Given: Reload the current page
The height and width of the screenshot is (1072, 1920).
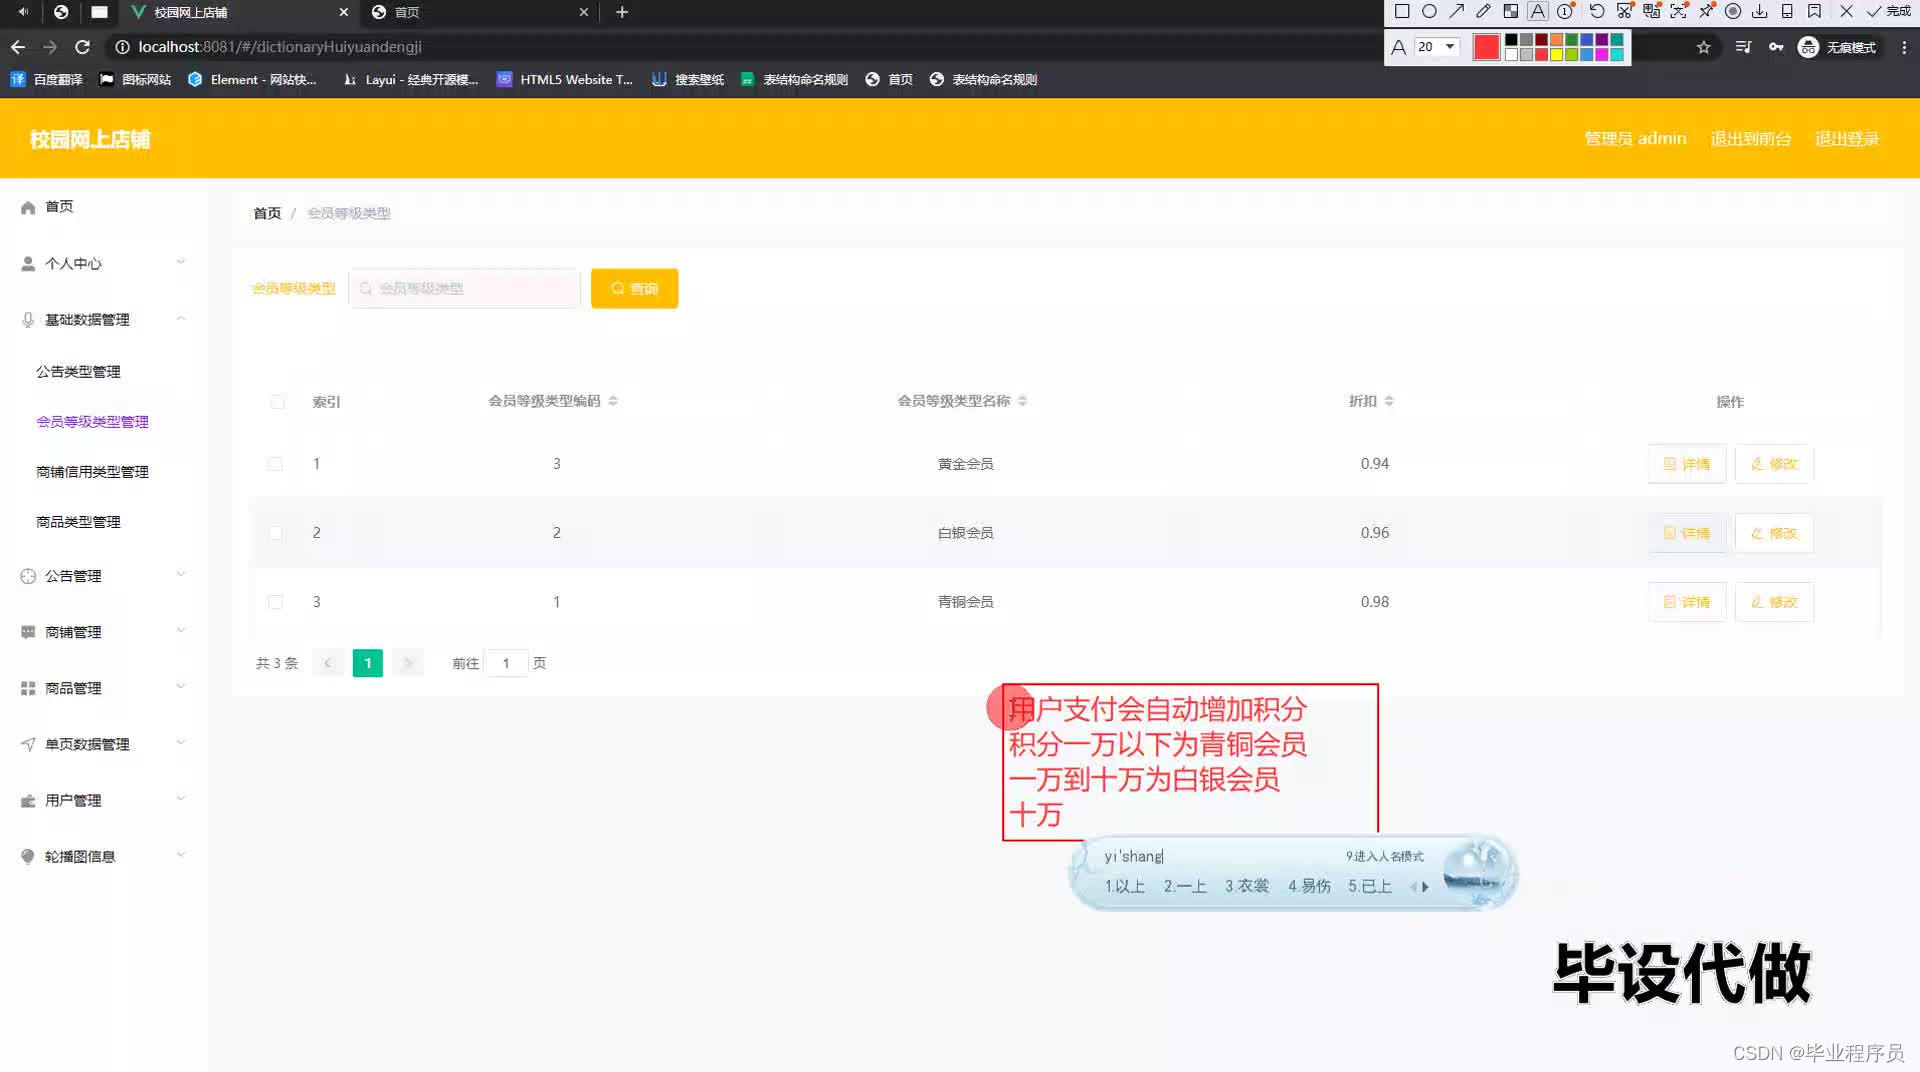Looking at the screenshot, I should (83, 47).
